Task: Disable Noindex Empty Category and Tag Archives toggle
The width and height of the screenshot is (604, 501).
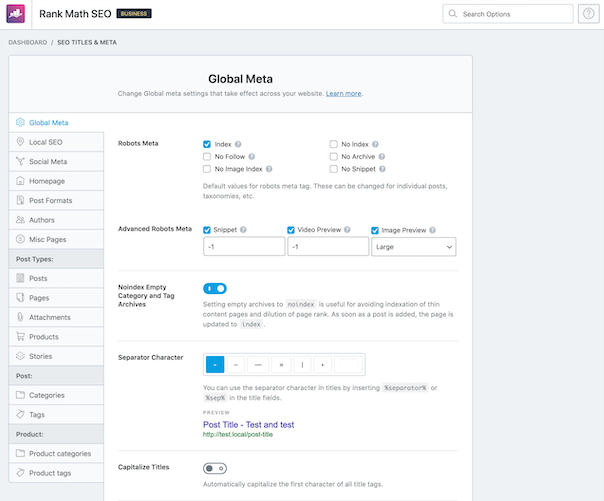Action: [215, 289]
